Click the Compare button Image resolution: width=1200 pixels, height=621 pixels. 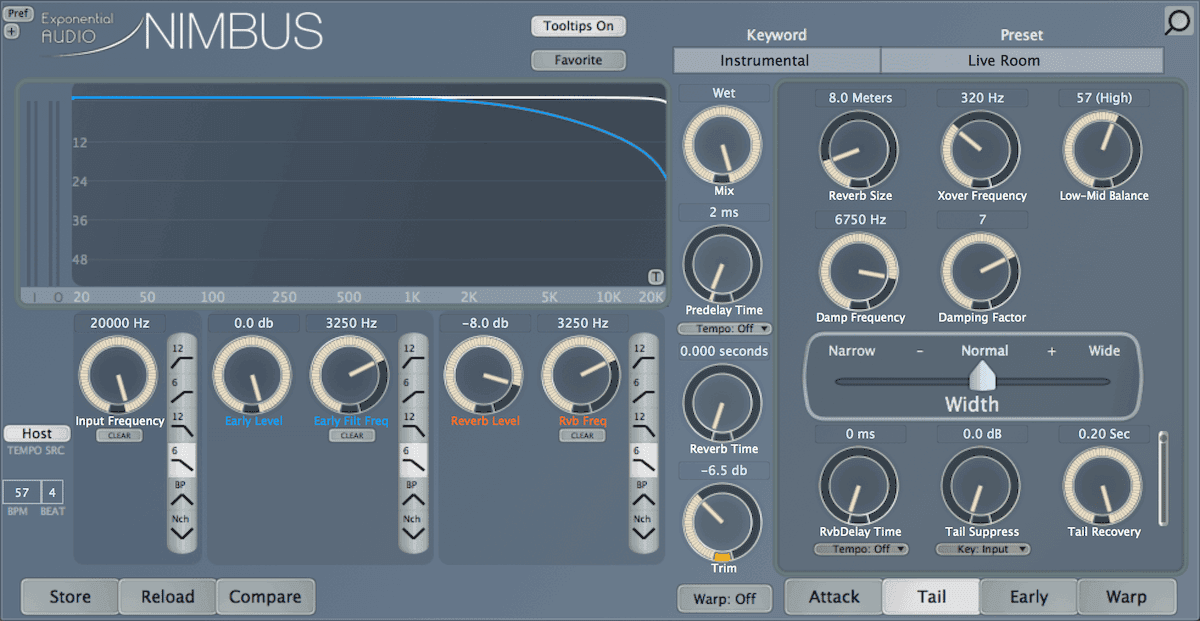click(265, 597)
